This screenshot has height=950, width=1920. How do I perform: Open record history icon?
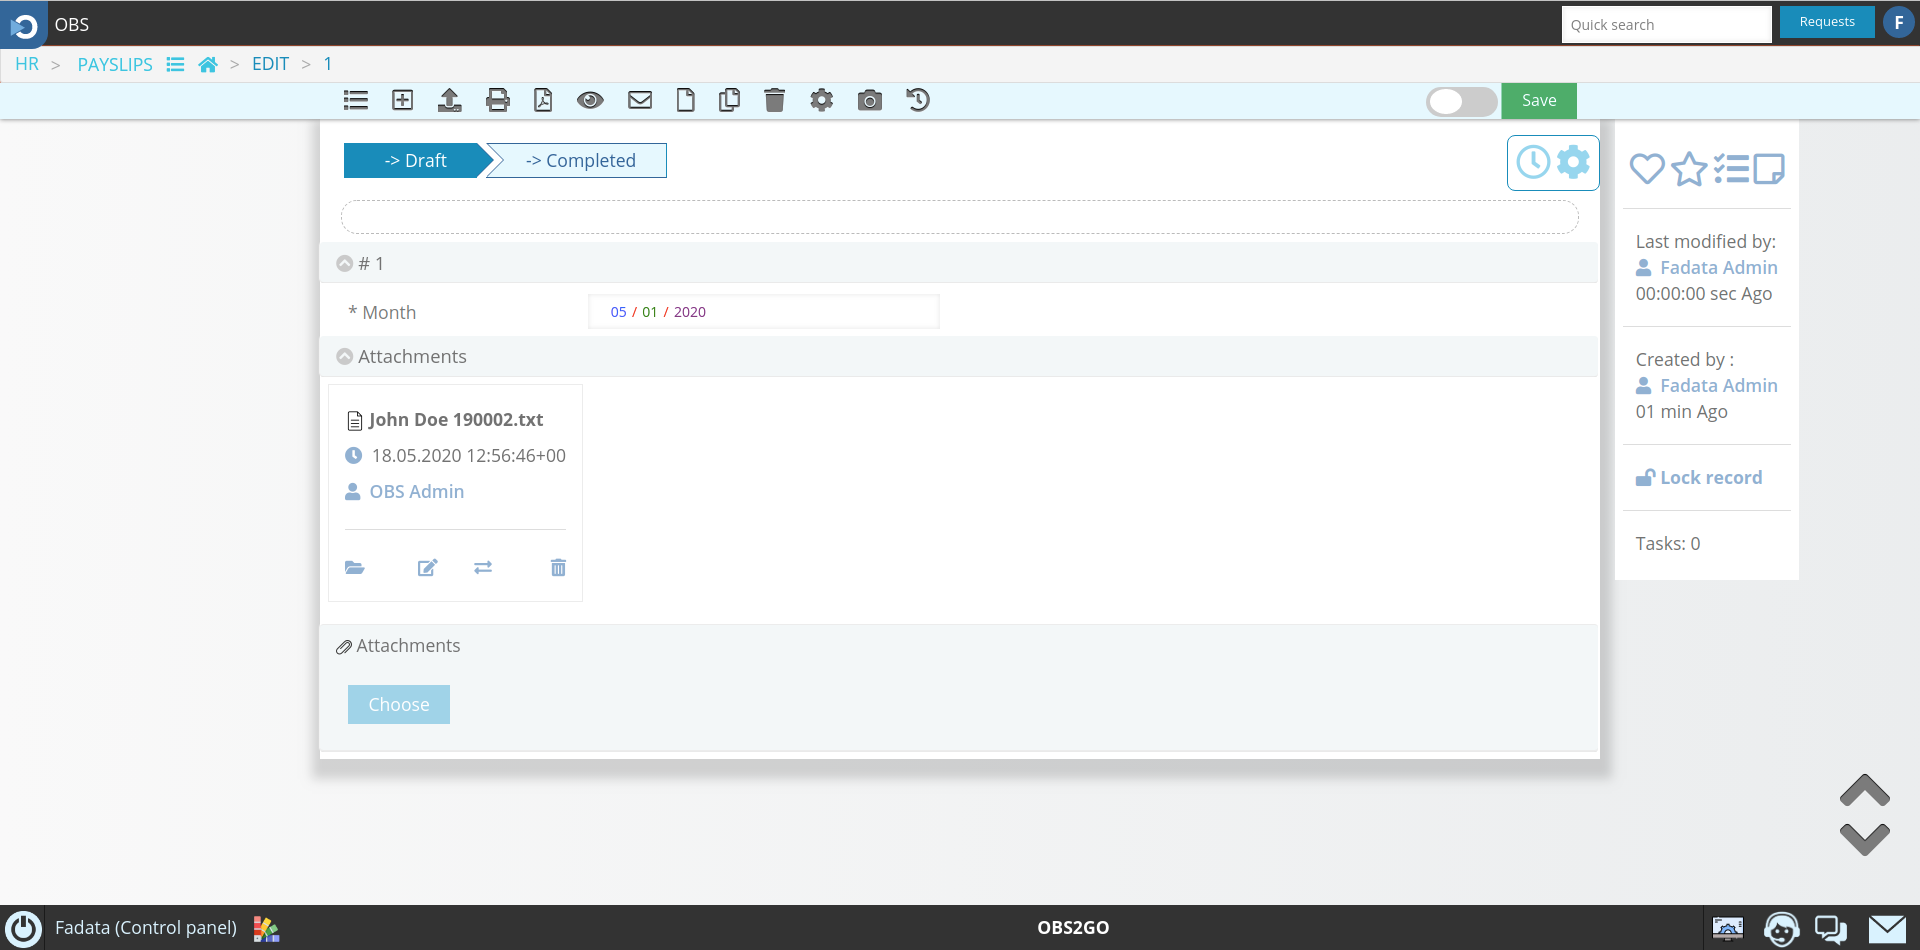coord(918,100)
